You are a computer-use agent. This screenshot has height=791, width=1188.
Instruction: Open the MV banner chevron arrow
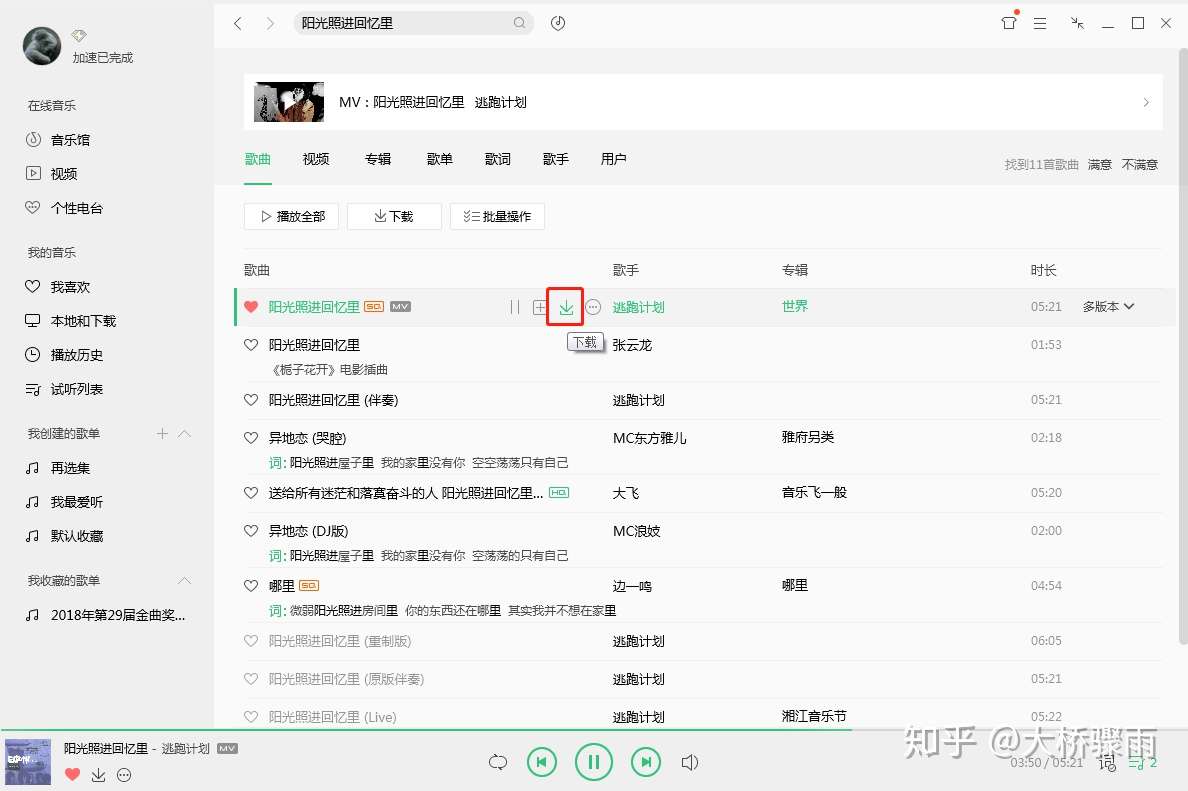[x=1146, y=102]
